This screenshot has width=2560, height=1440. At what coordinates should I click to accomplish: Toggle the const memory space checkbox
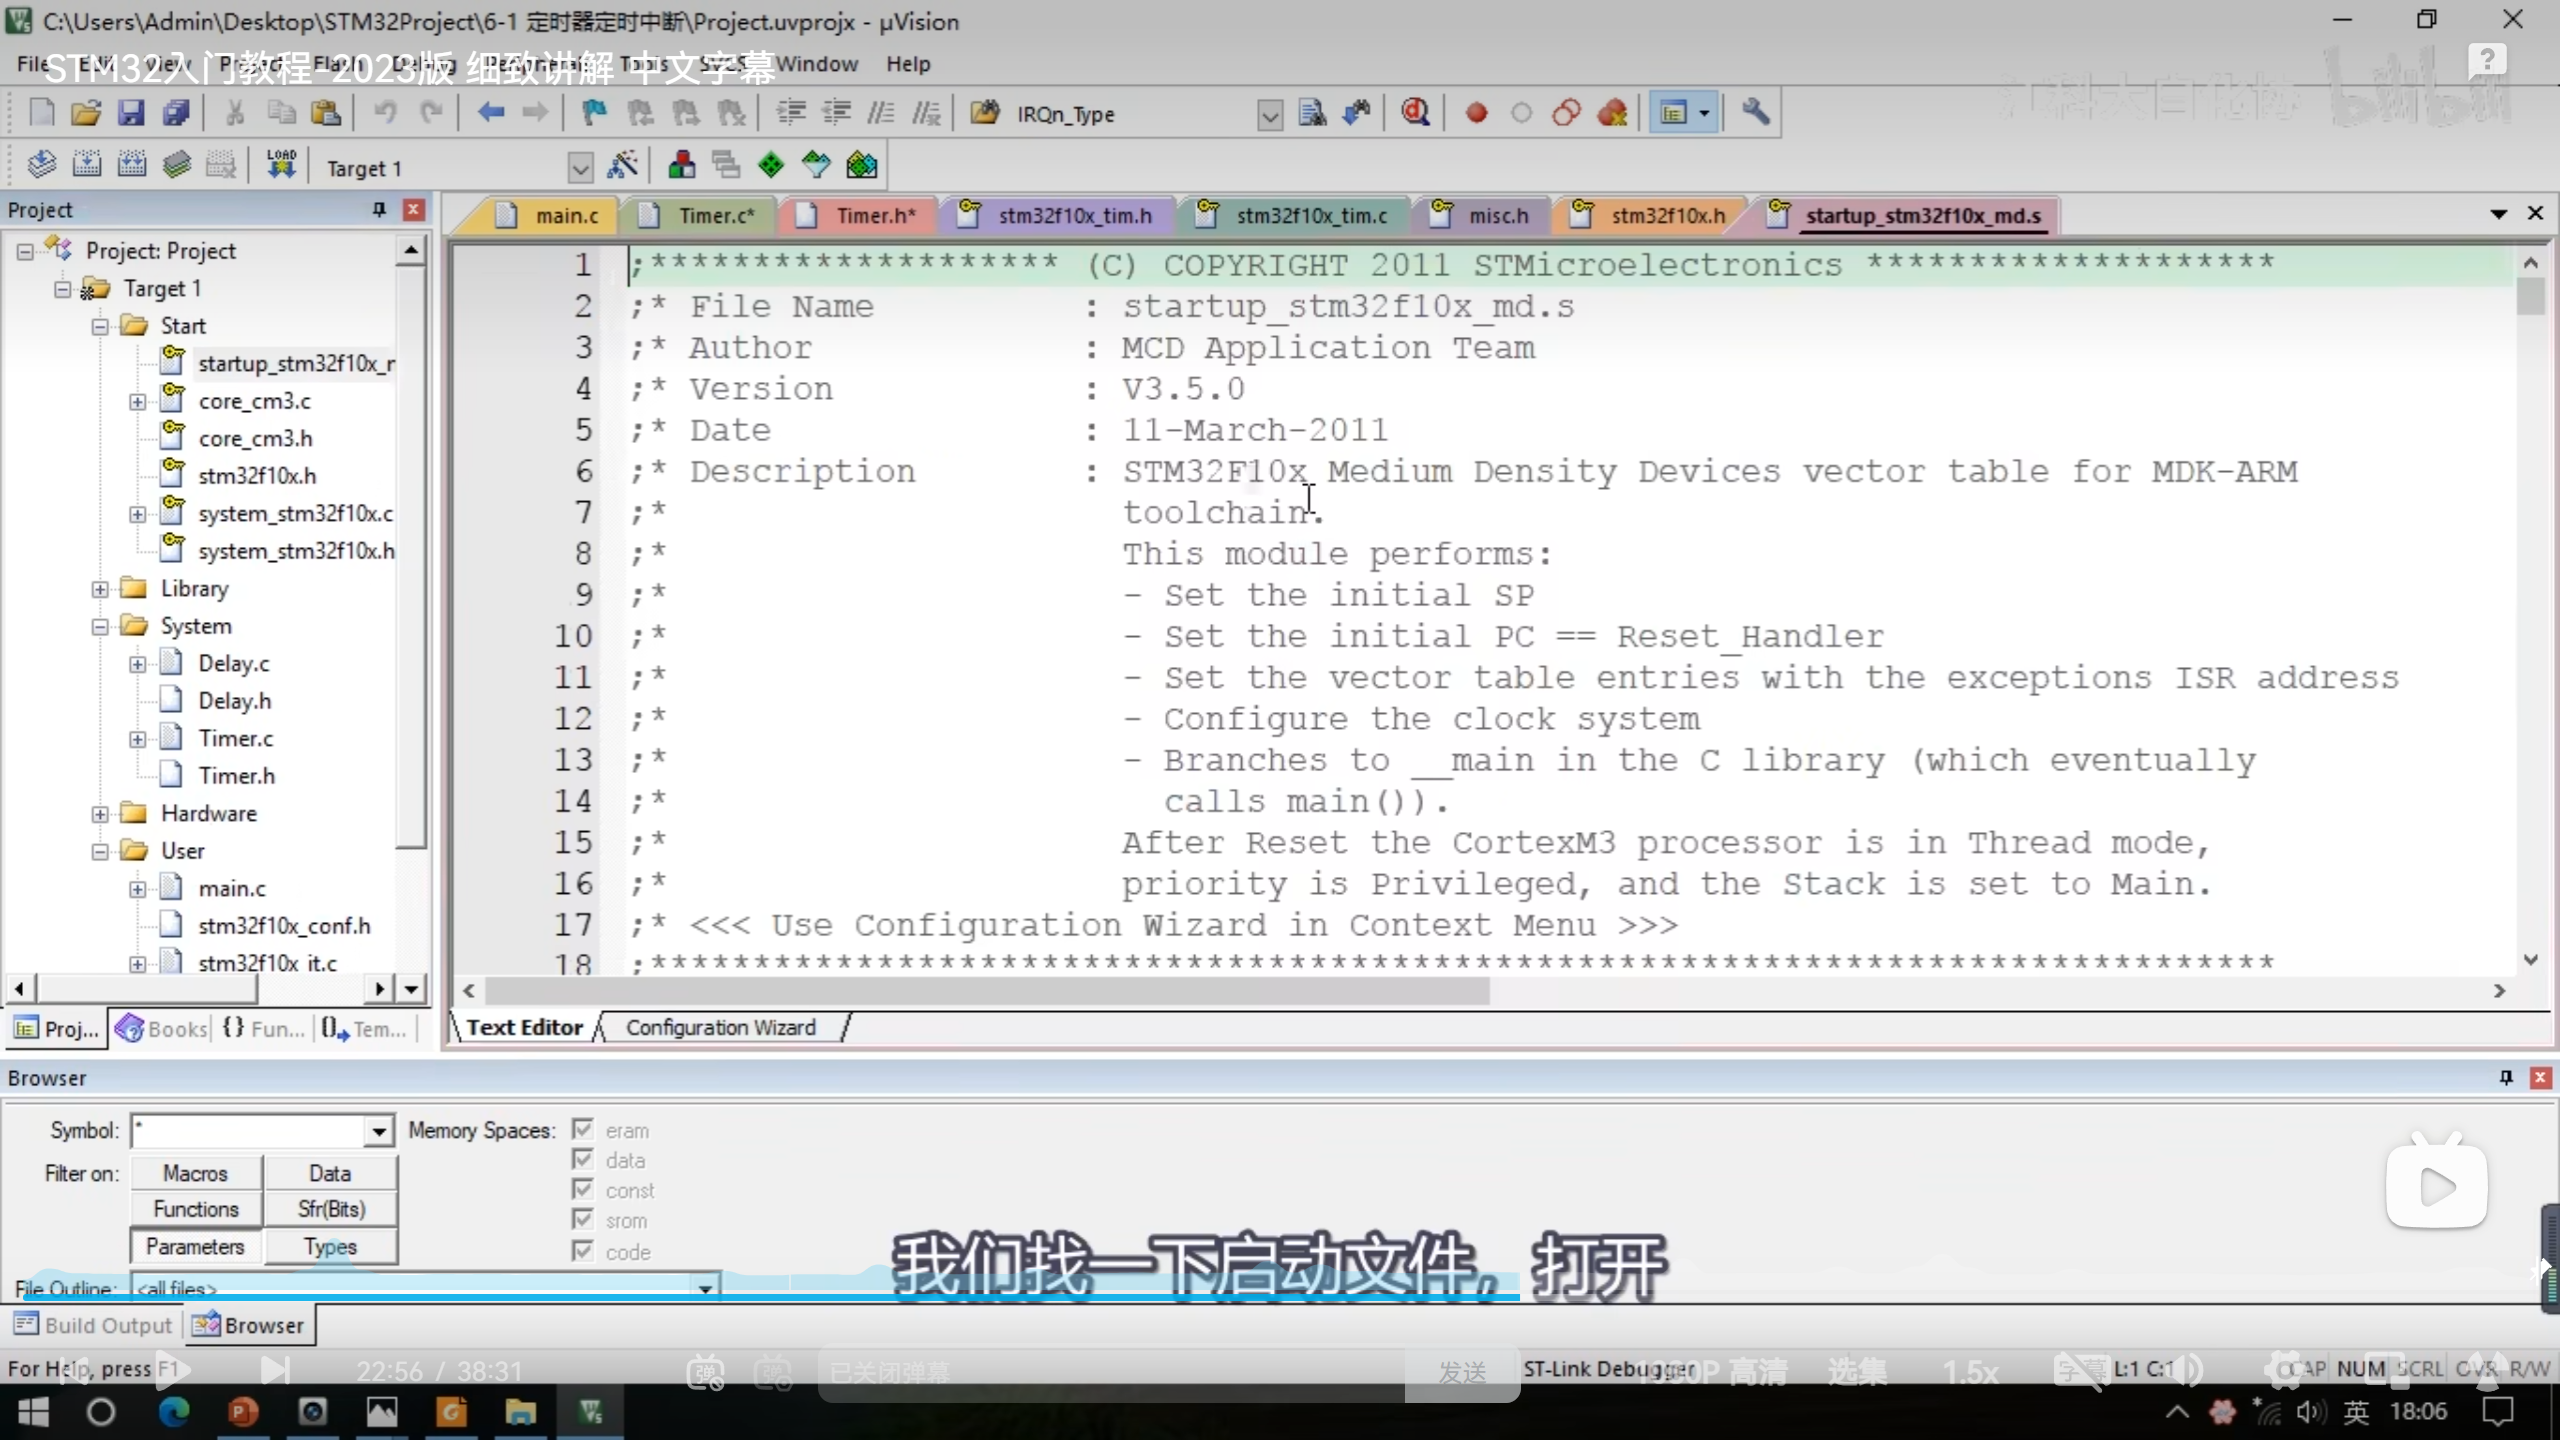click(x=583, y=1190)
